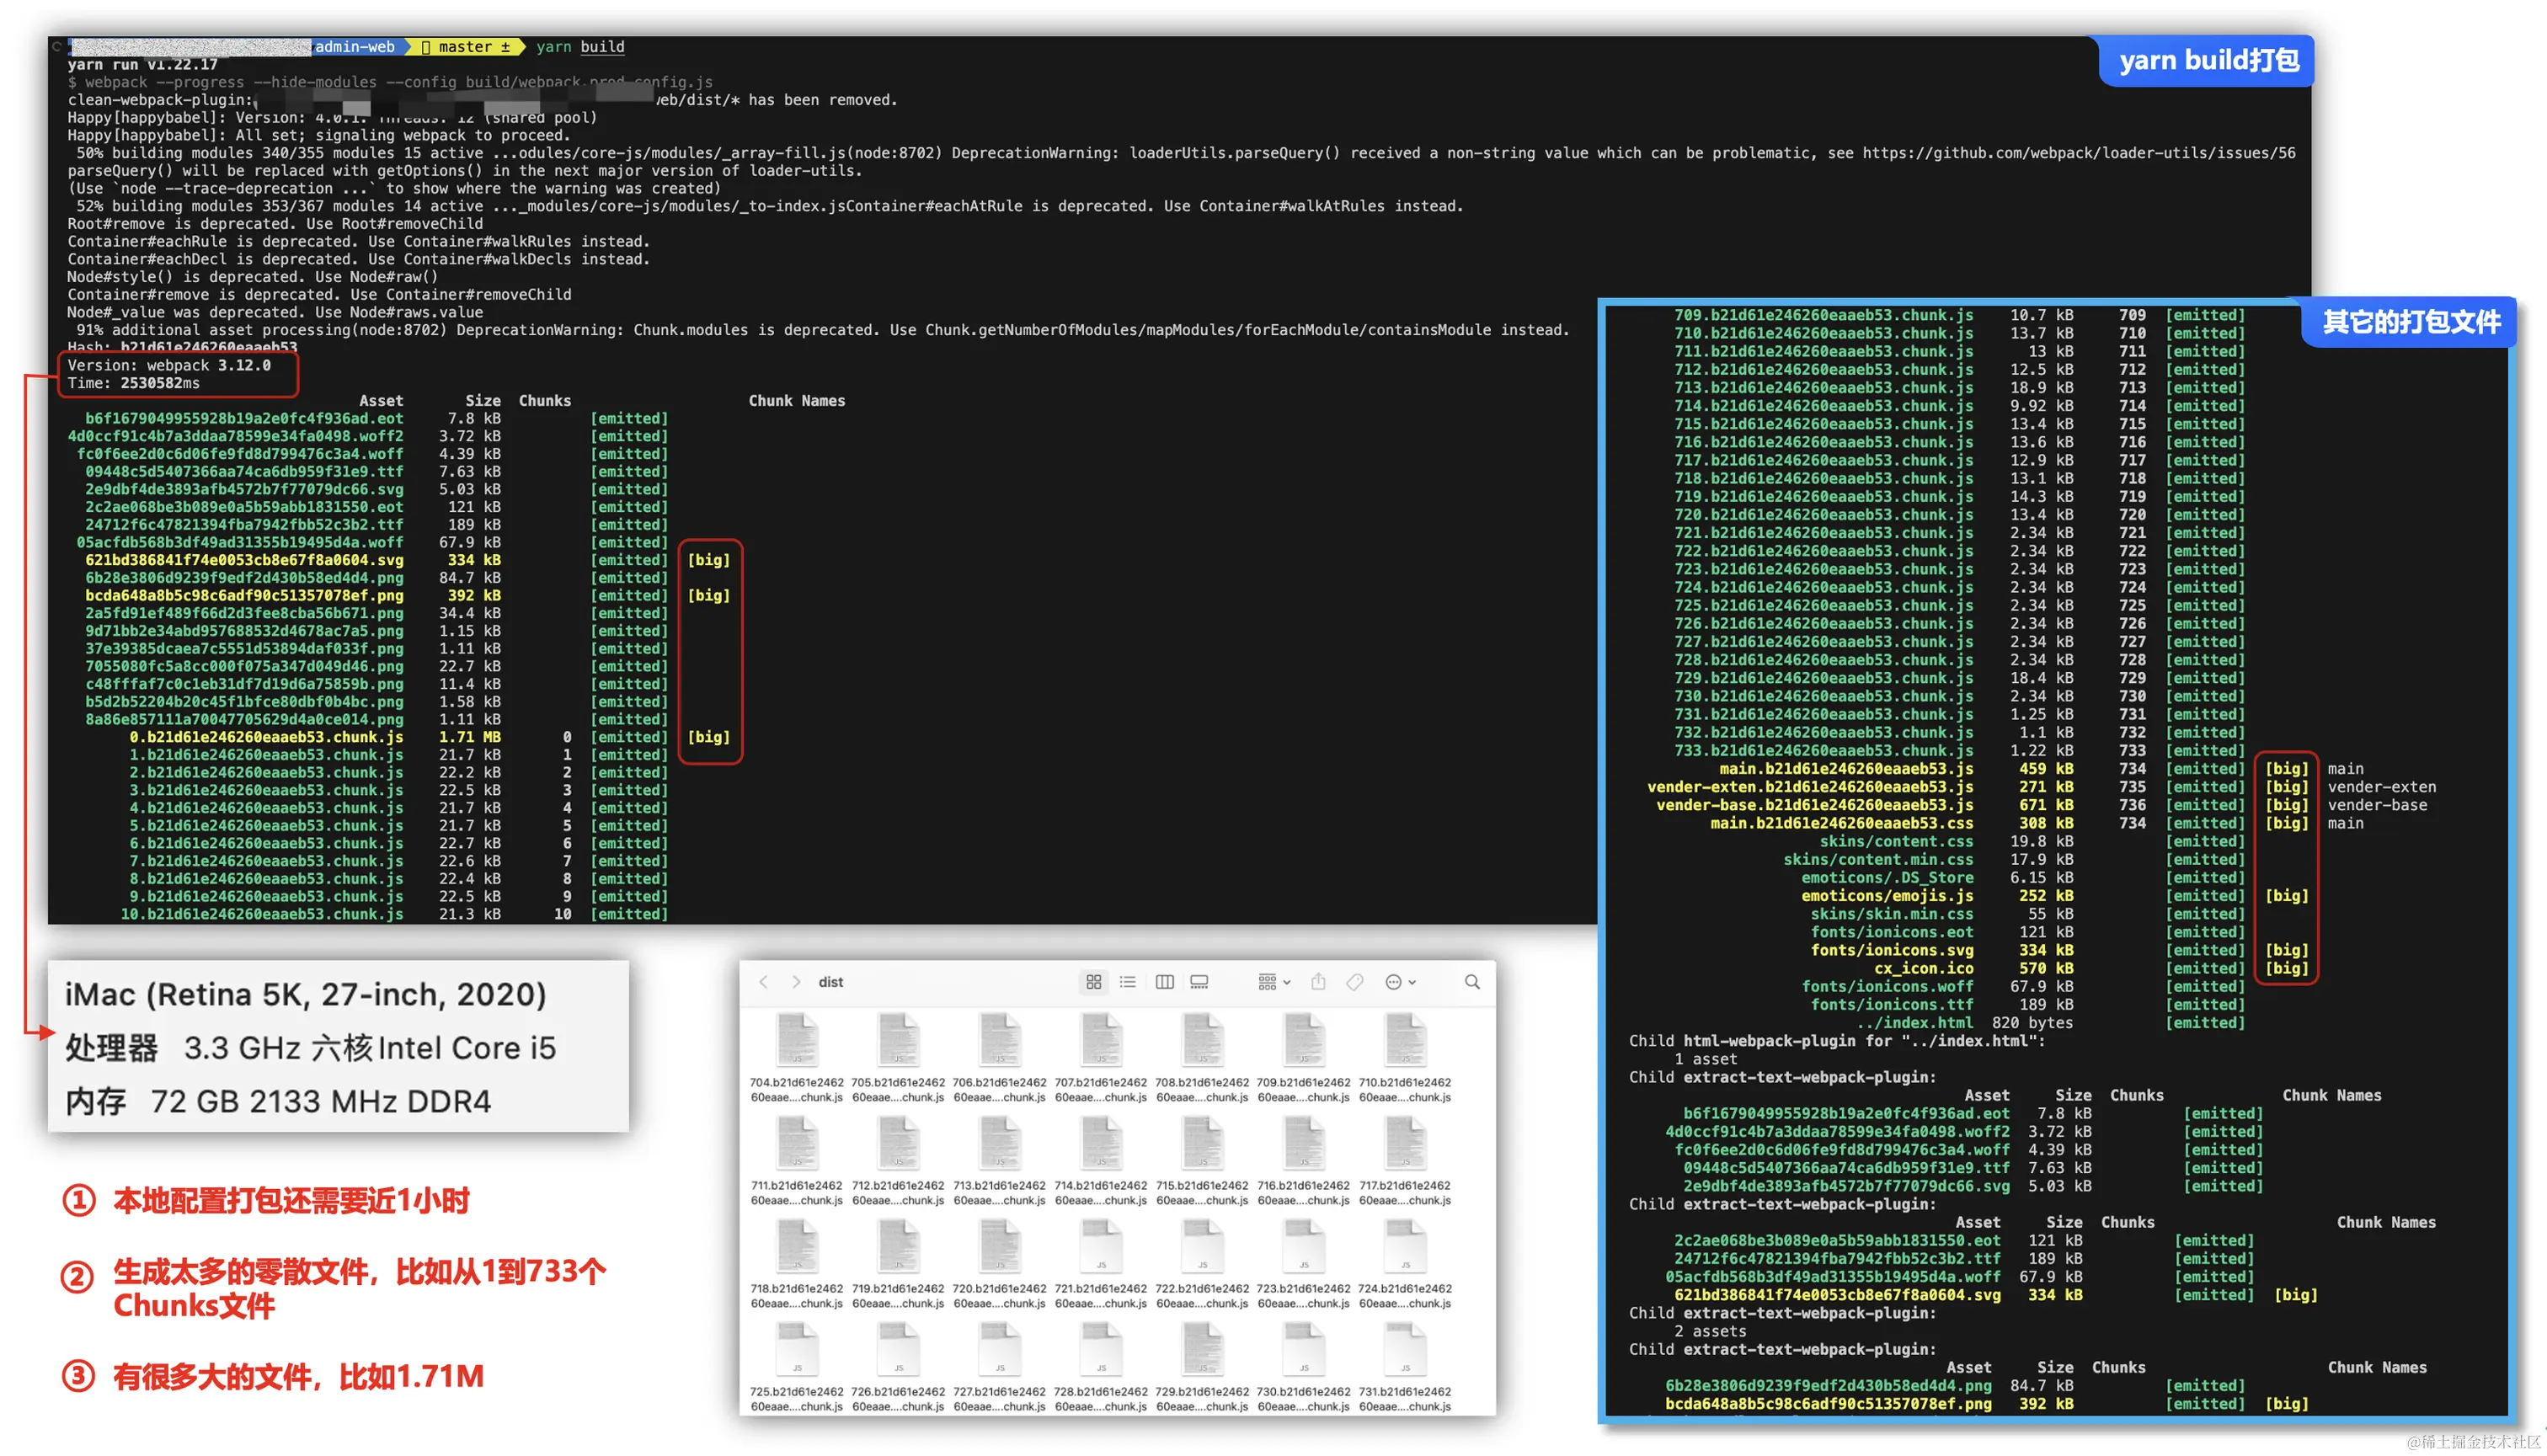Click file name 731.b21d61e2462 in Finder
Viewport: 2547px width, 1456px height.
[x=1405, y=1392]
